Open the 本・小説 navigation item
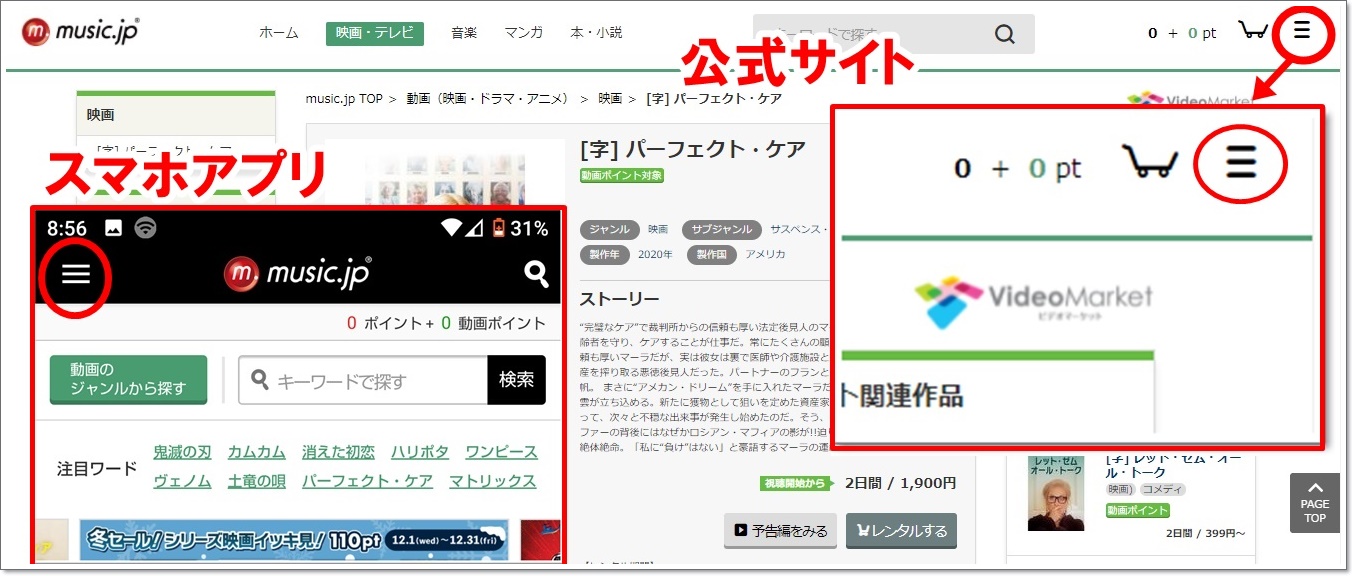The image size is (1353, 576). (x=596, y=33)
